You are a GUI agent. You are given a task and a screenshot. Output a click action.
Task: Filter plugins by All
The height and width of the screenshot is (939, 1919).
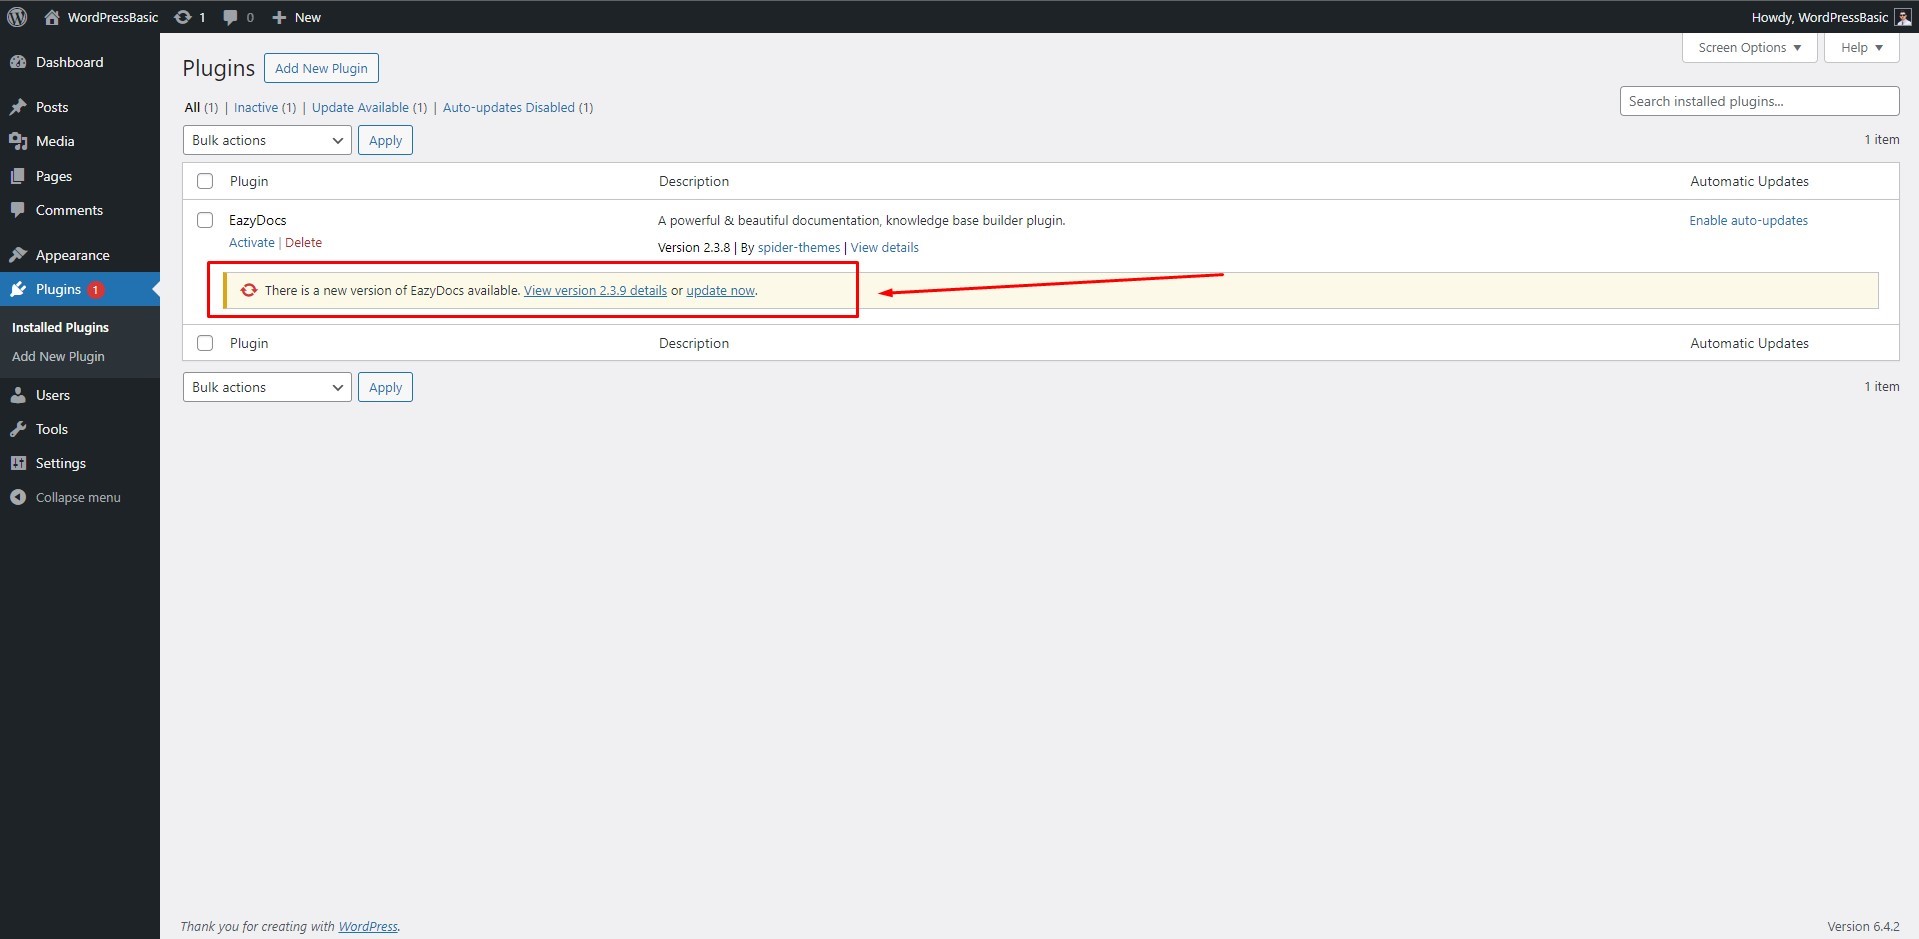(192, 107)
